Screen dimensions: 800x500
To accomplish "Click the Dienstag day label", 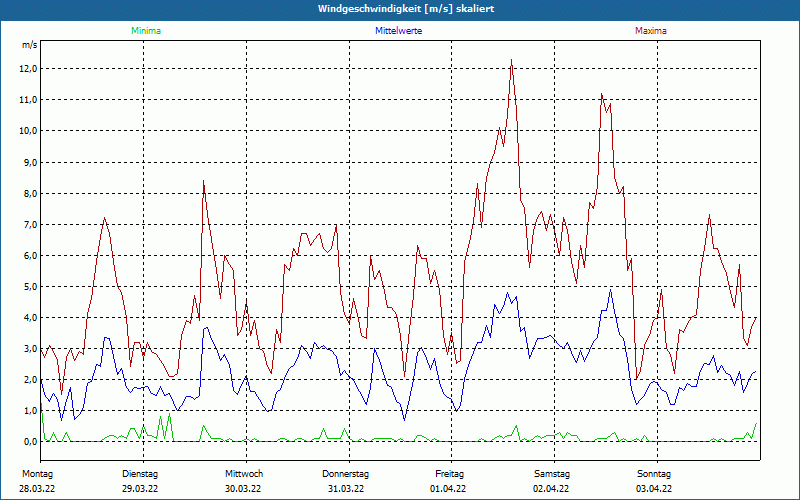I will coord(140,474).
